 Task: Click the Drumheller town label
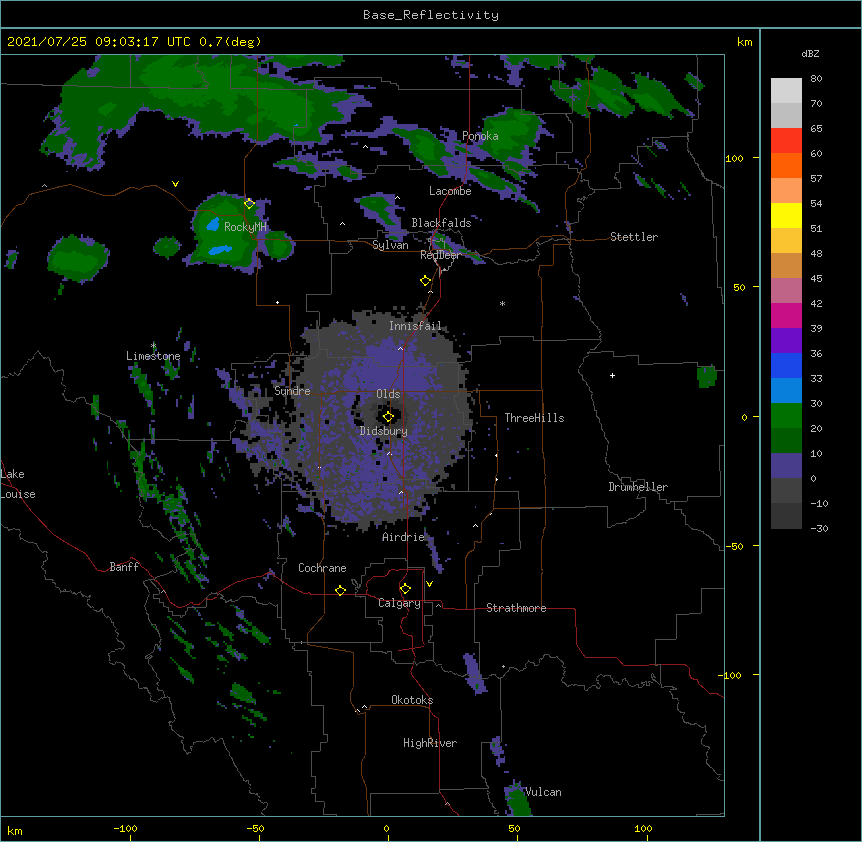click(x=638, y=487)
